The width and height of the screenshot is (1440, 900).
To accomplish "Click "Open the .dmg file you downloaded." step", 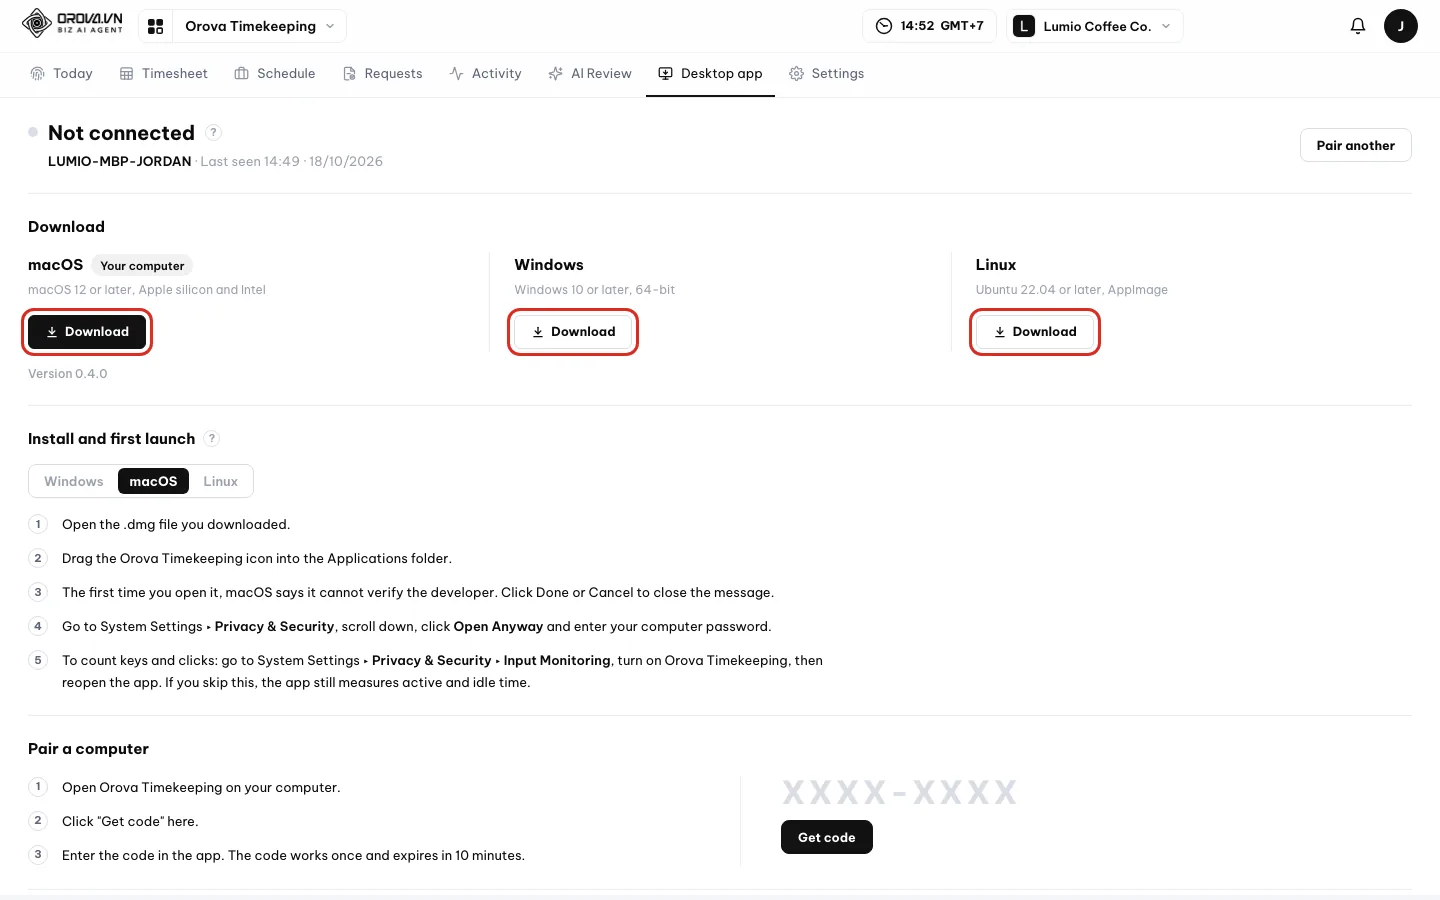I will click(176, 524).
